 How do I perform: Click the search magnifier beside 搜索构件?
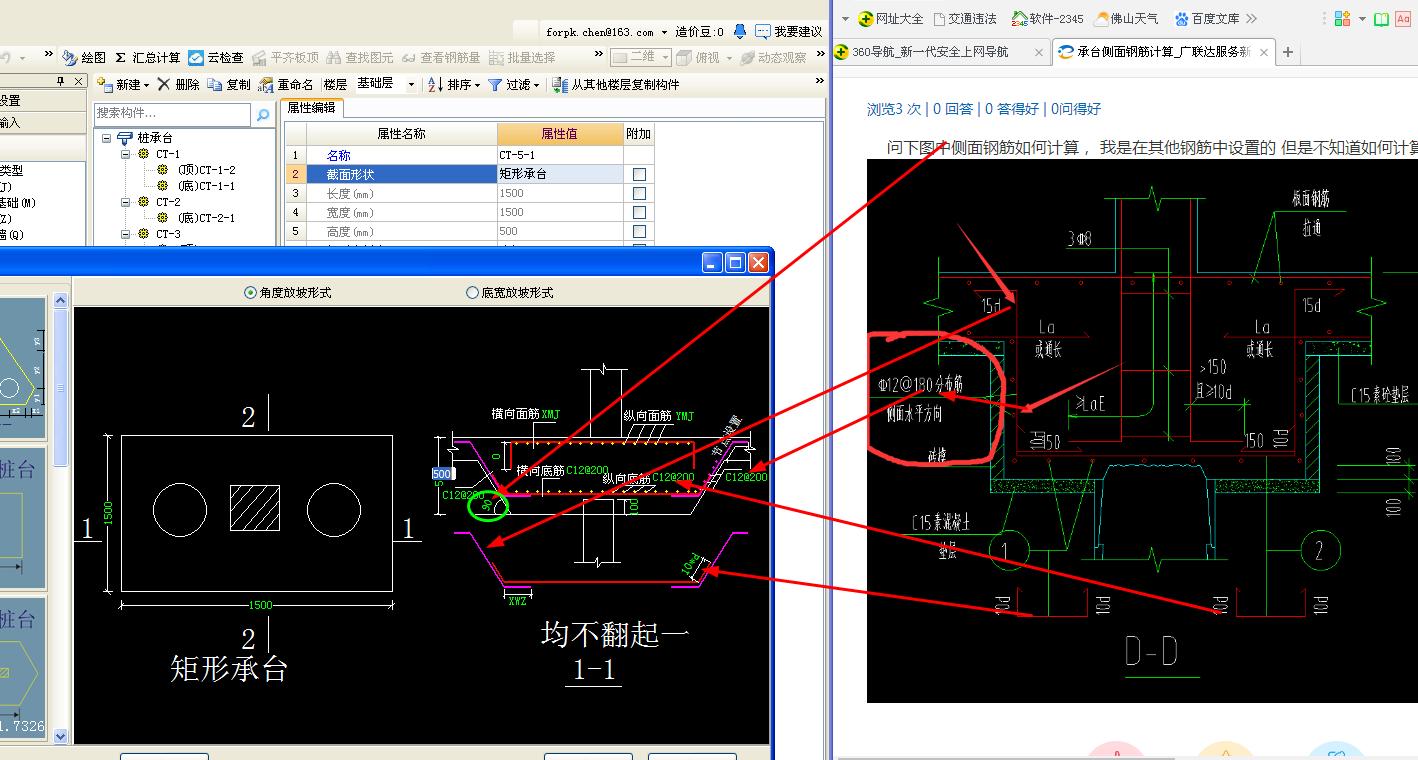click(x=263, y=115)
